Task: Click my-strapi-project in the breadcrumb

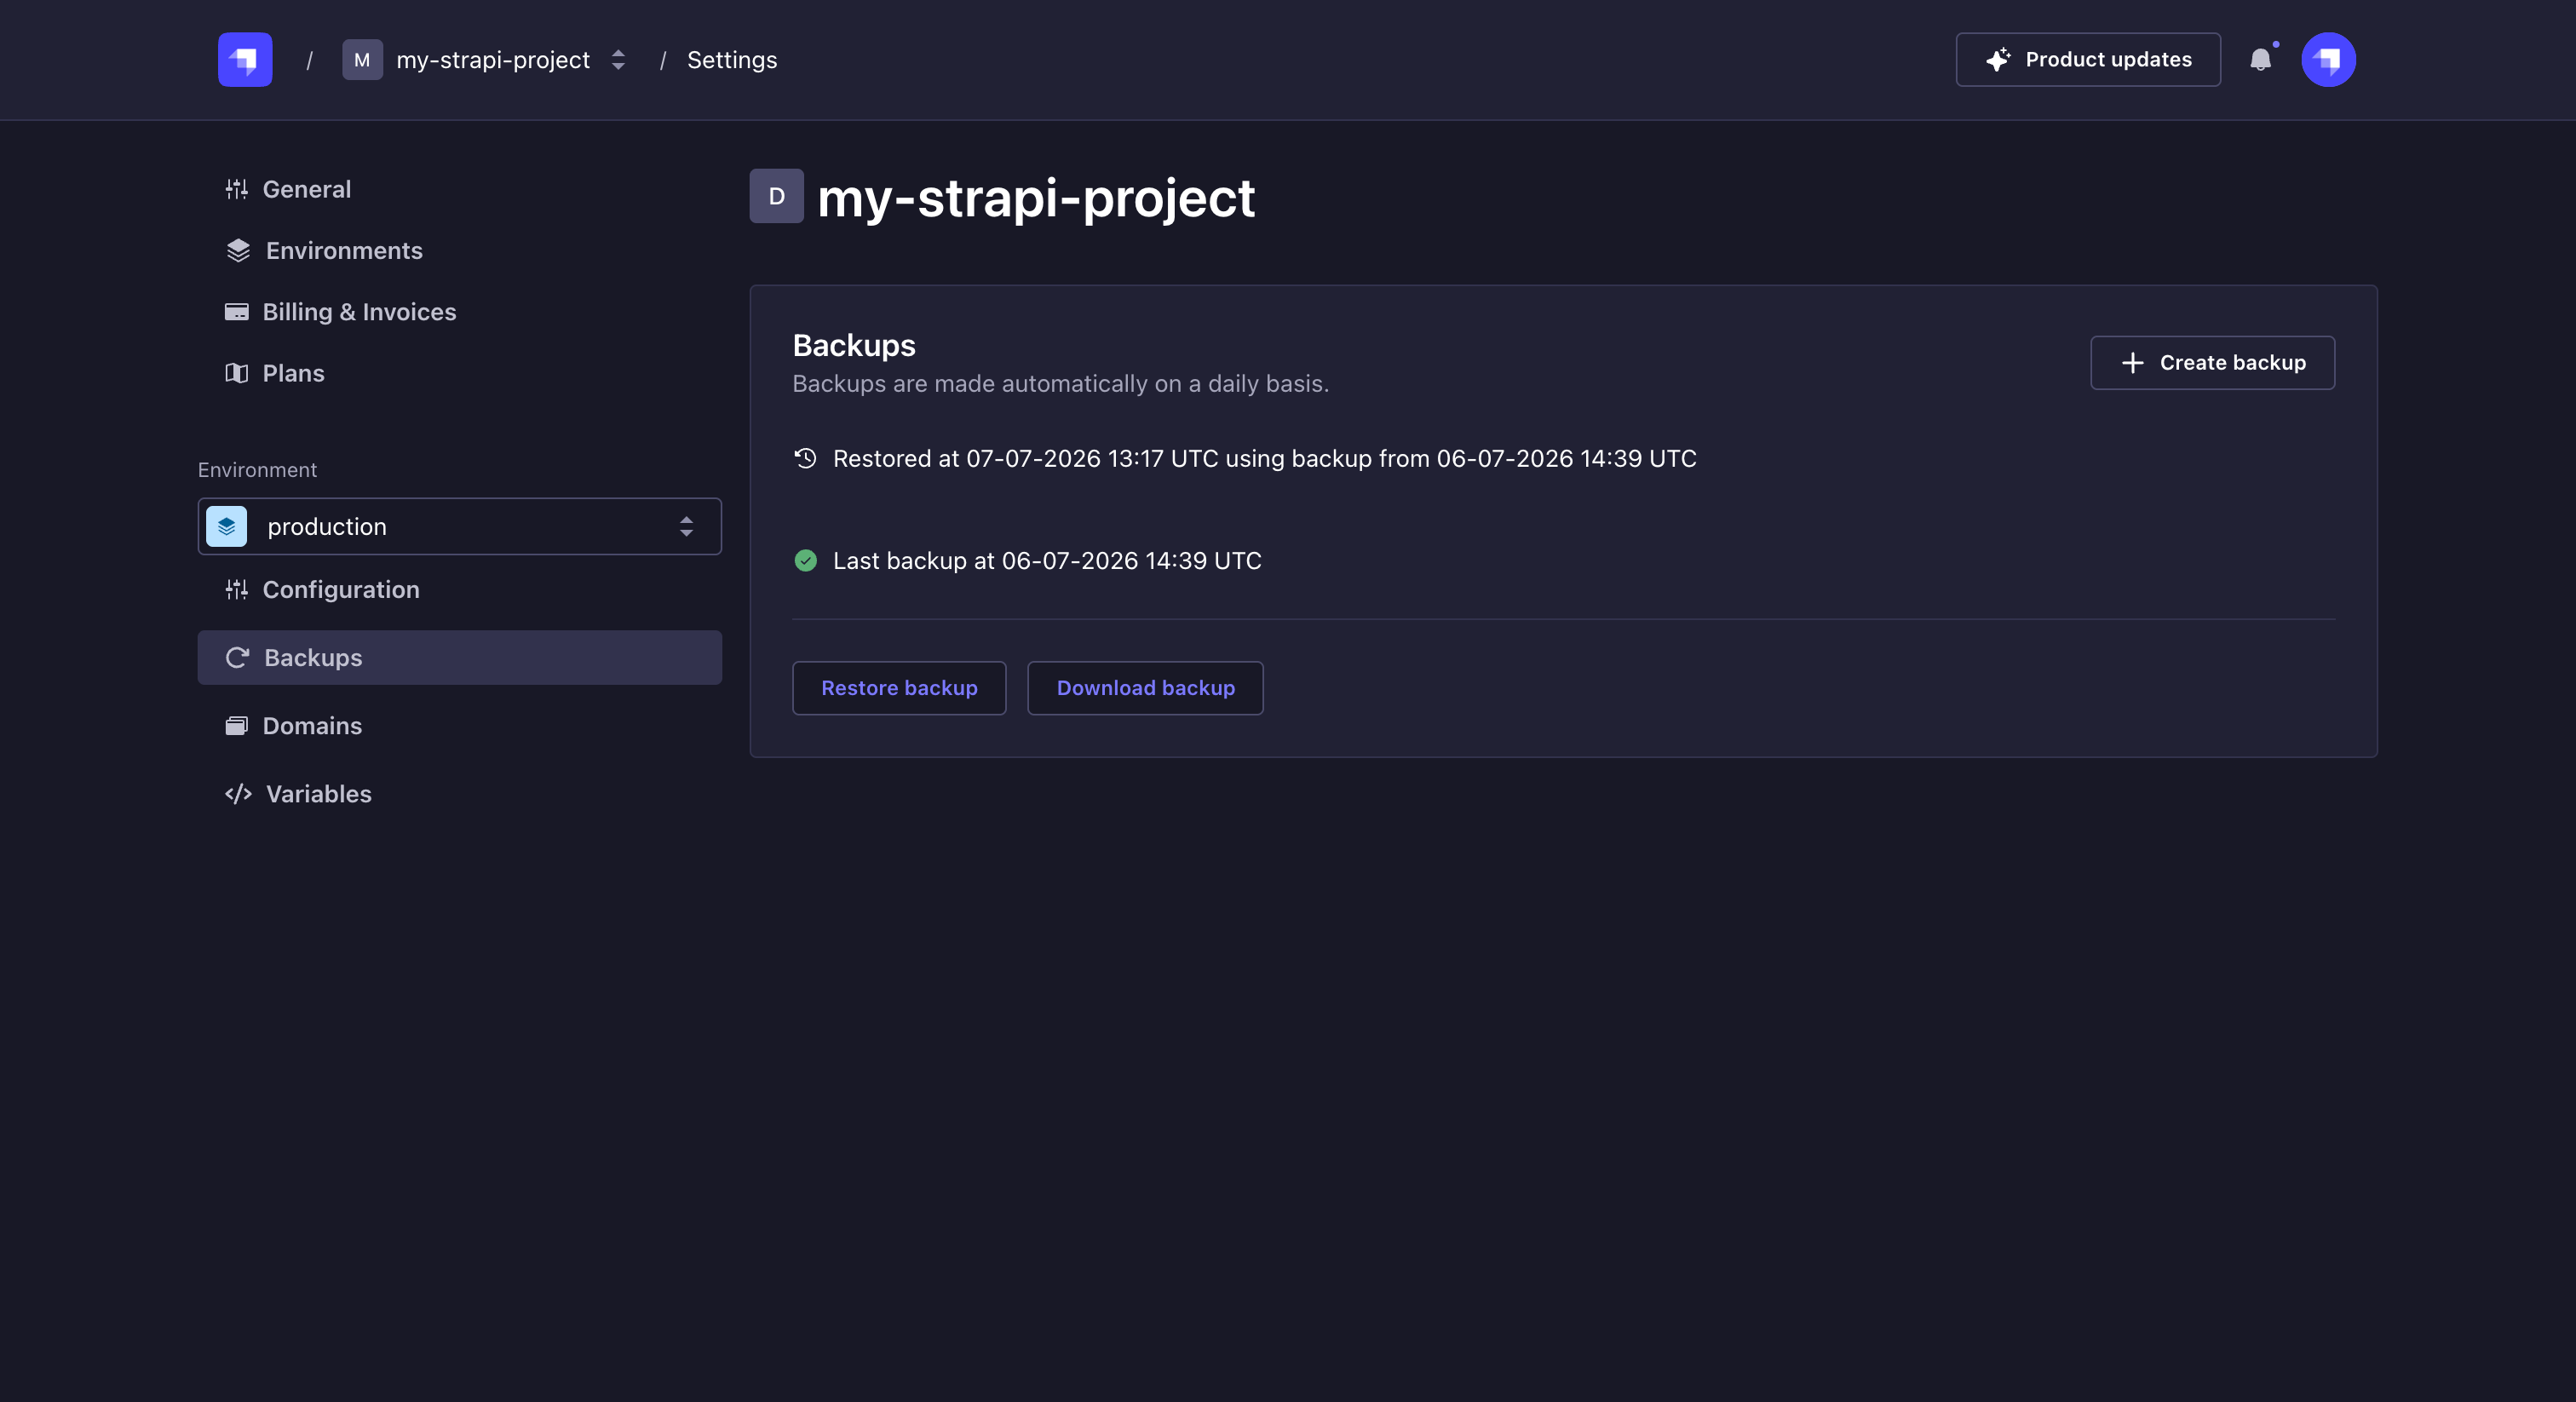Action: [x=493, y=60]
